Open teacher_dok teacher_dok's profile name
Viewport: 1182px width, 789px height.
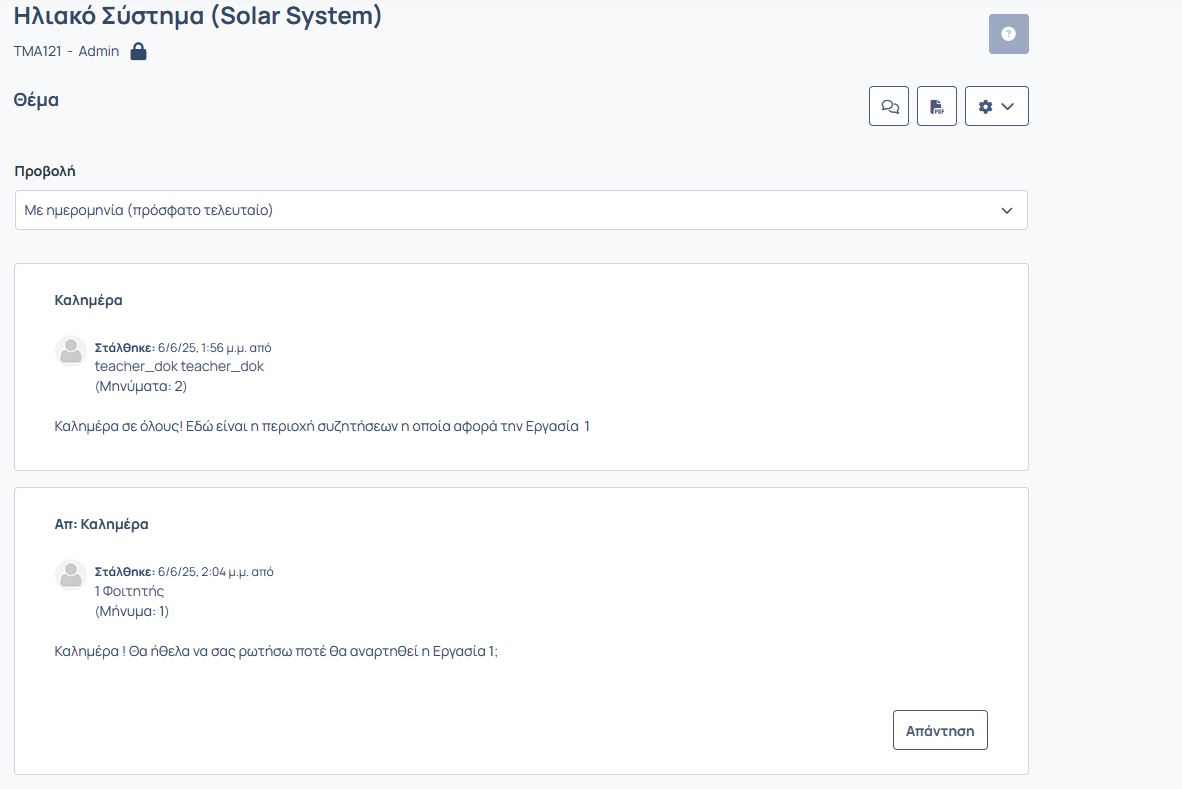click(x=179, y=366)
